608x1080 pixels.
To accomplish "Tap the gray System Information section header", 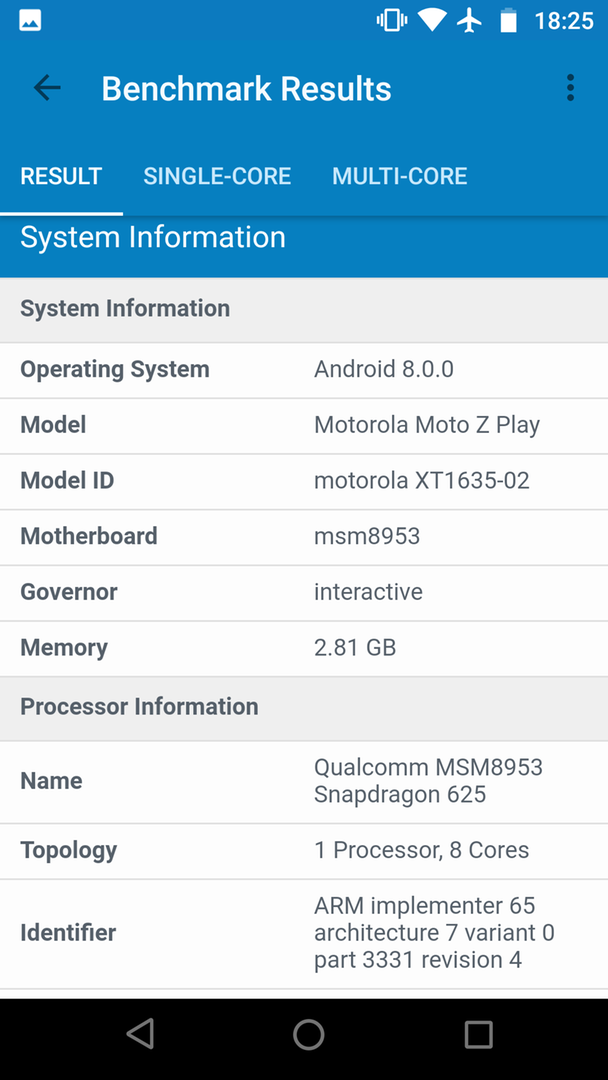I will coord(304,309).
